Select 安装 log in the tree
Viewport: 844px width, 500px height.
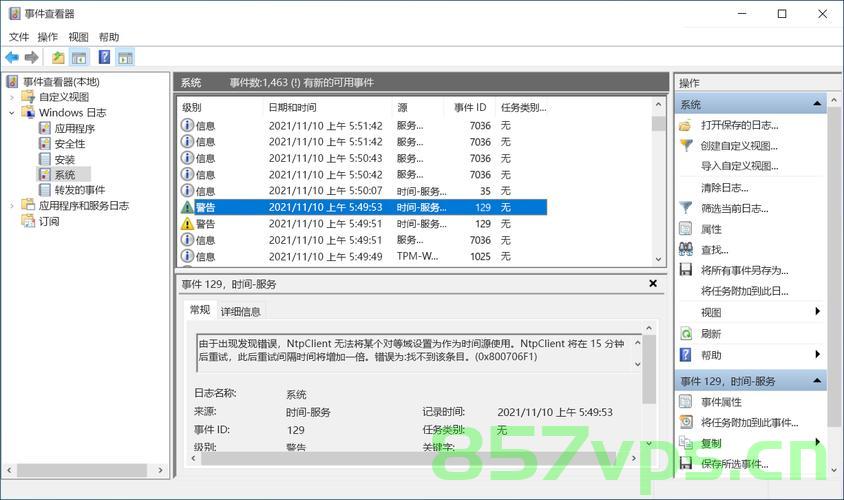pos(65,159)
